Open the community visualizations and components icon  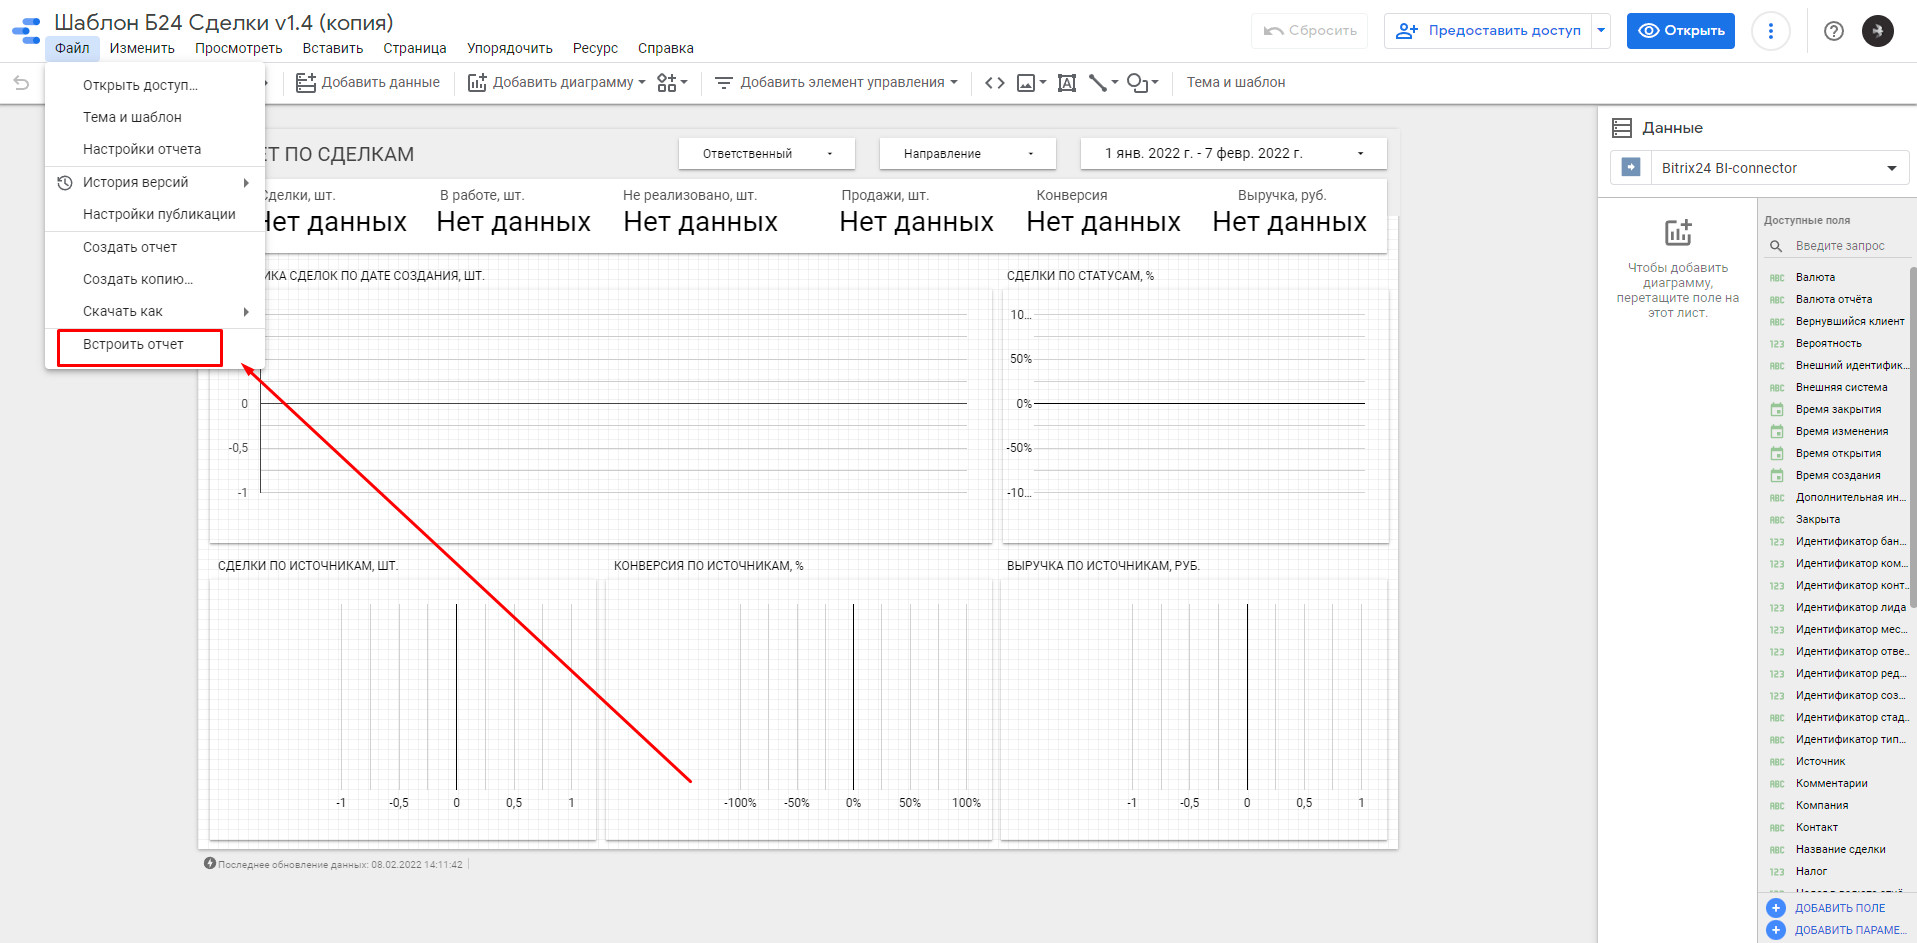click(x=671, y=83)
